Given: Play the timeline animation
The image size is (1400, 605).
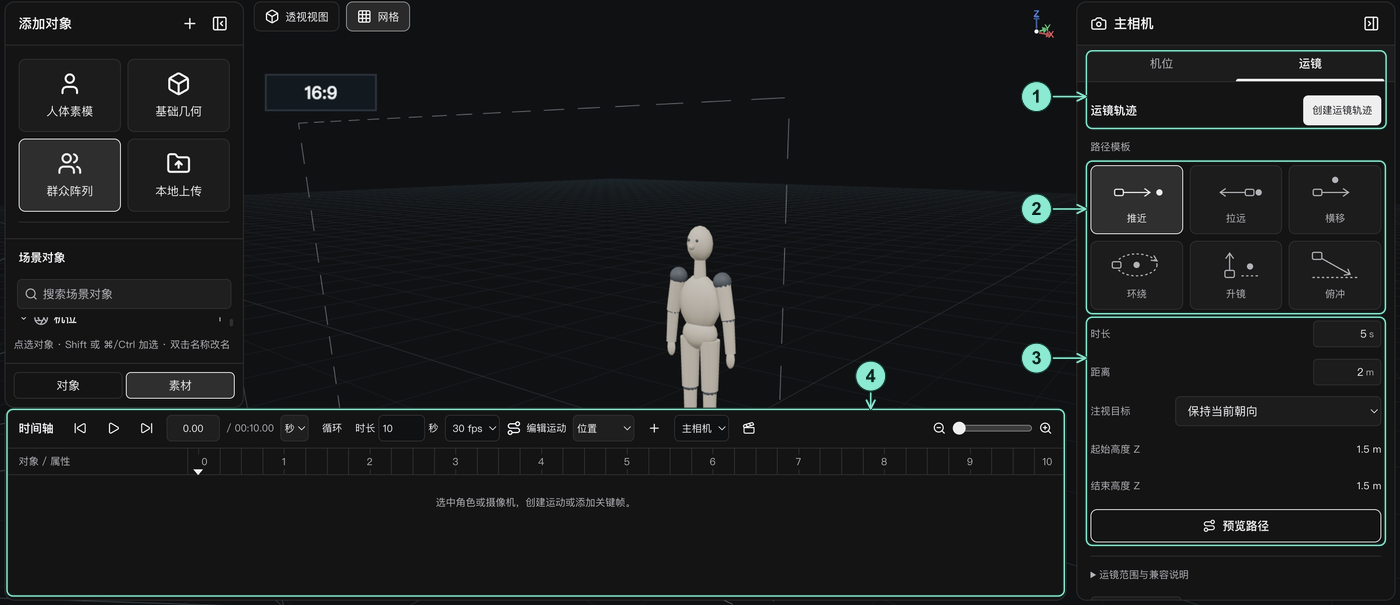Looking at the screenshot, I should pyautogui.click(x=113, y=428).
